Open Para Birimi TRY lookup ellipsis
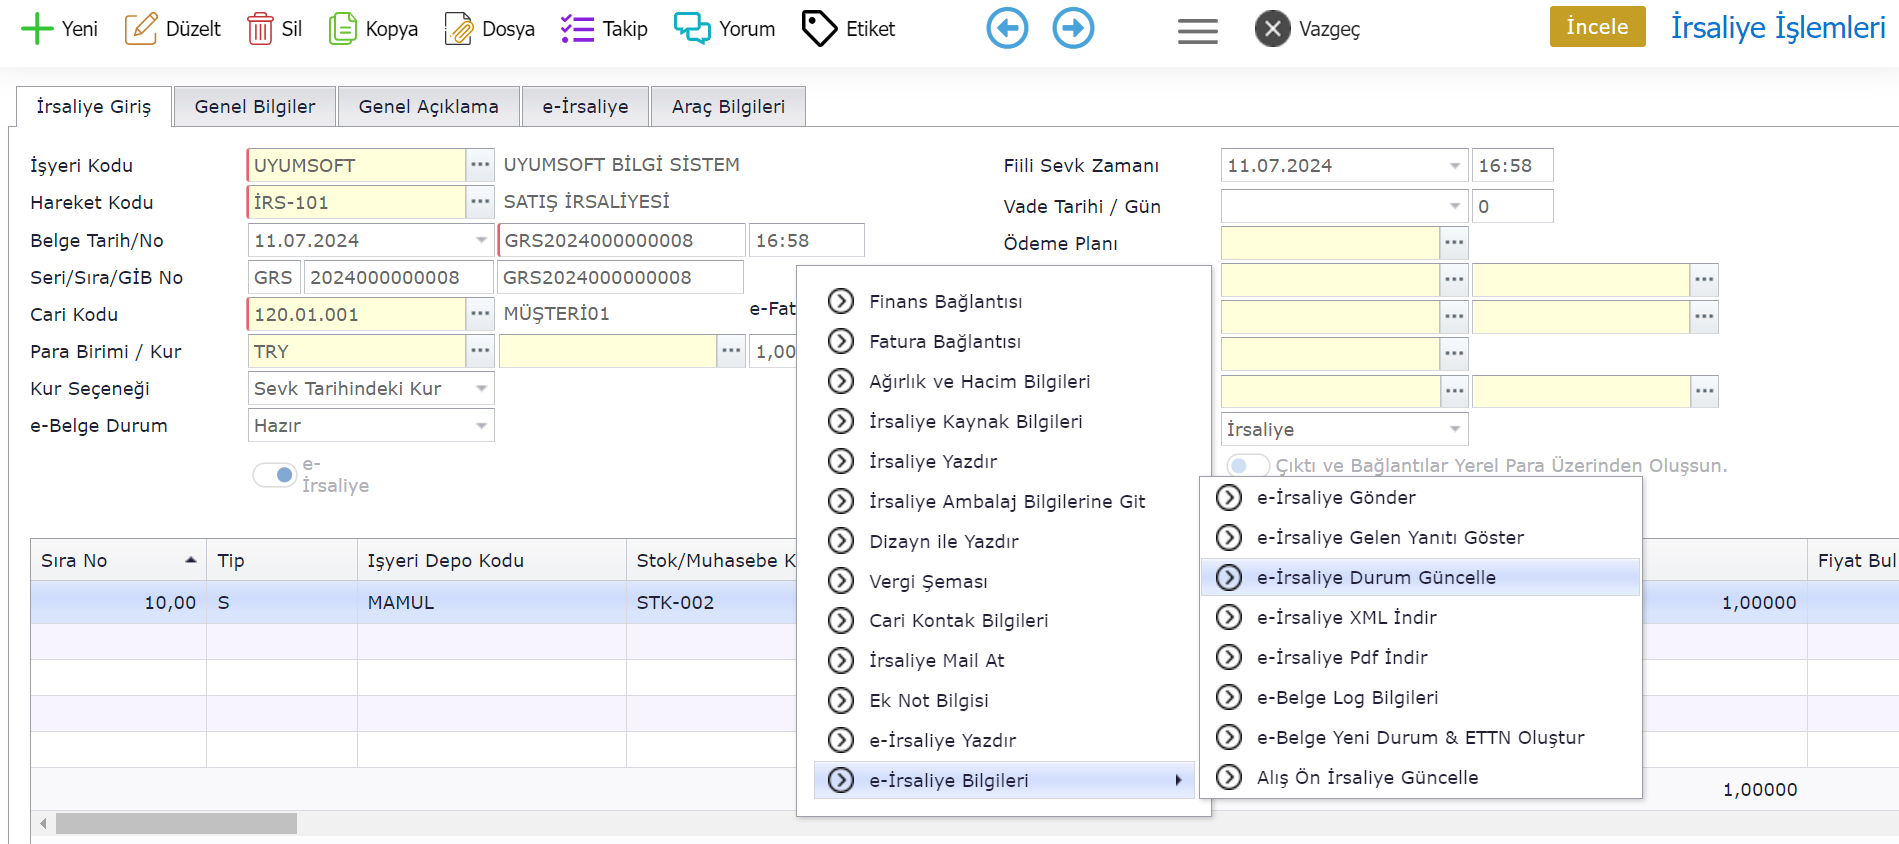Image resolution: width=1899 pixels, height=844 pixels. [x=480, y=351]
